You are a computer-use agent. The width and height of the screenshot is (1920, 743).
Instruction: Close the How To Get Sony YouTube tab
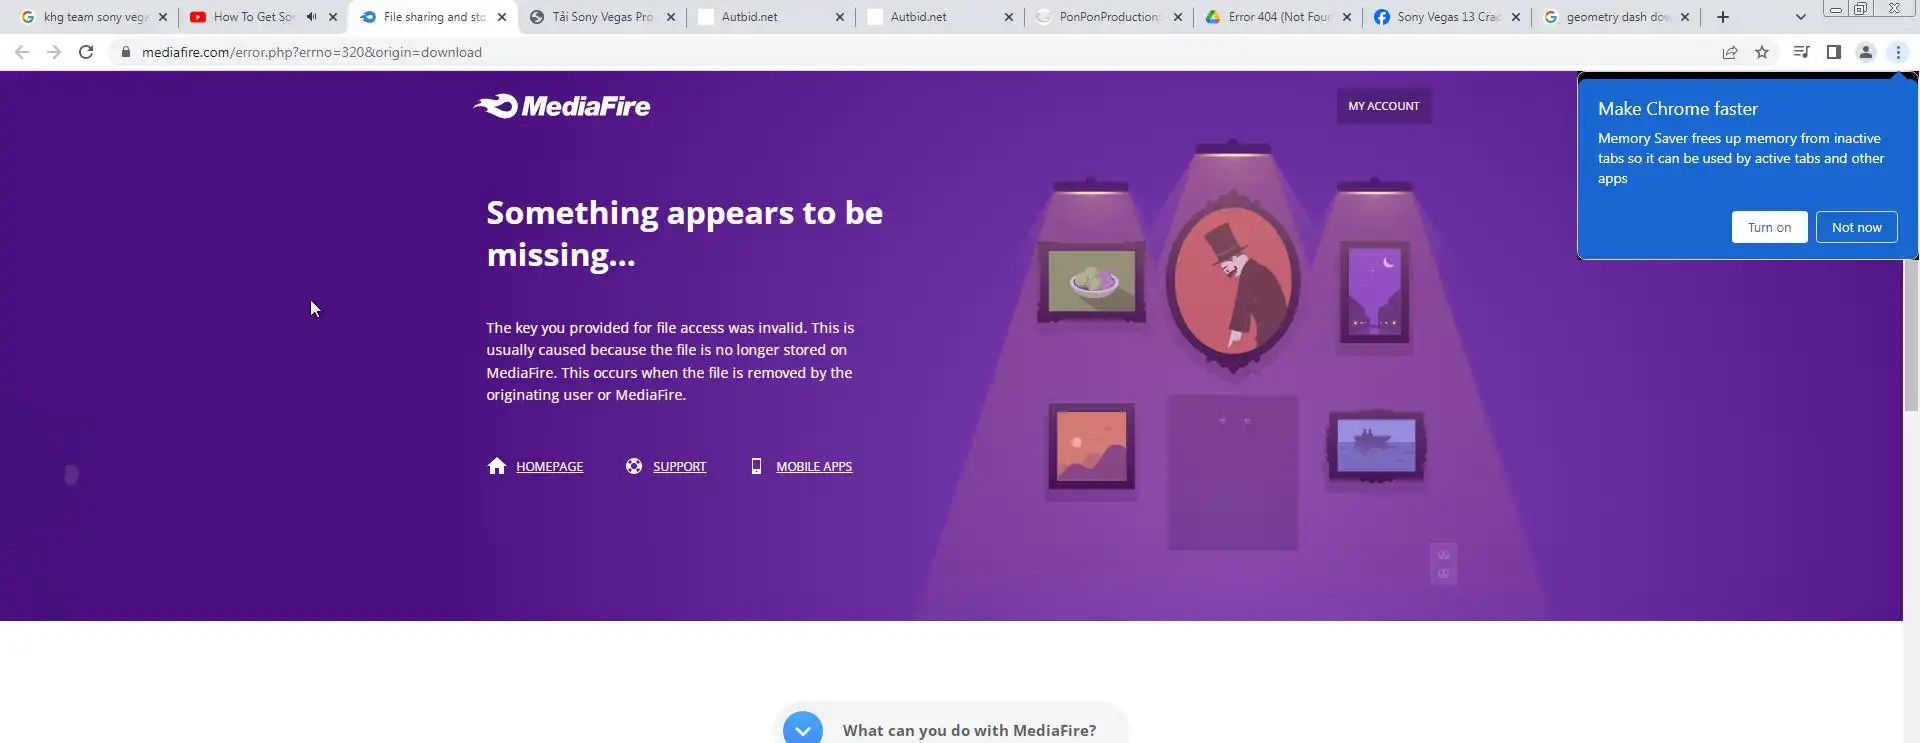(333, 17)
